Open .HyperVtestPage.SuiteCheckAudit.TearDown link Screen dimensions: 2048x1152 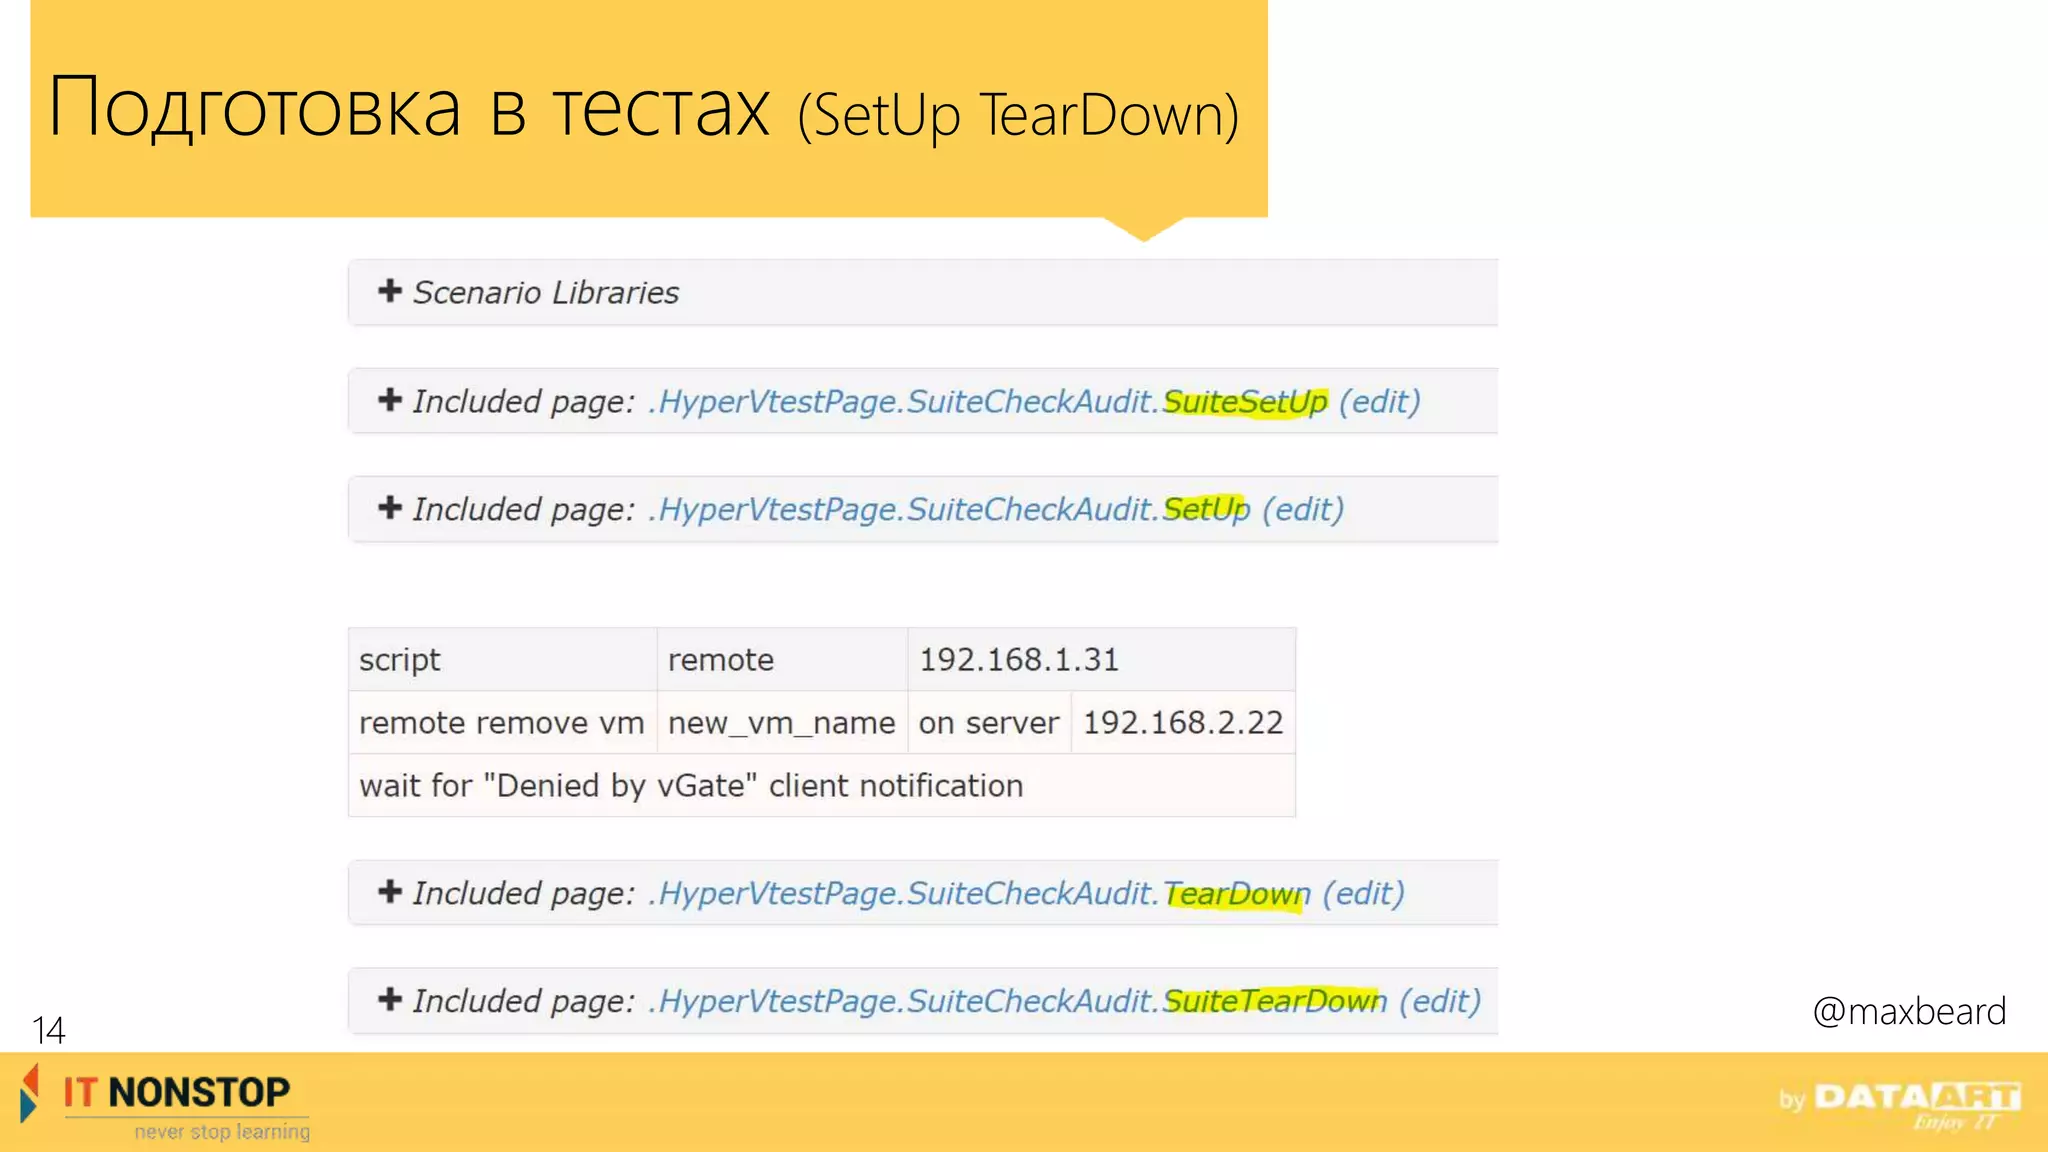point(978,893)
